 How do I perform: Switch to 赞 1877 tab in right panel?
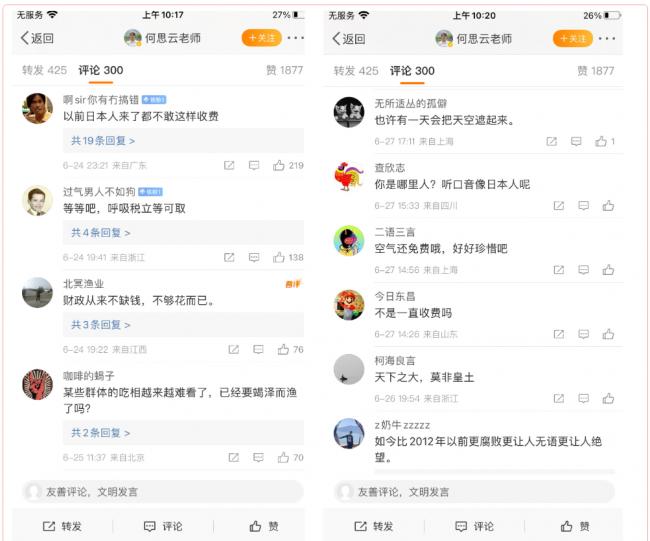(x=596, y=71)
